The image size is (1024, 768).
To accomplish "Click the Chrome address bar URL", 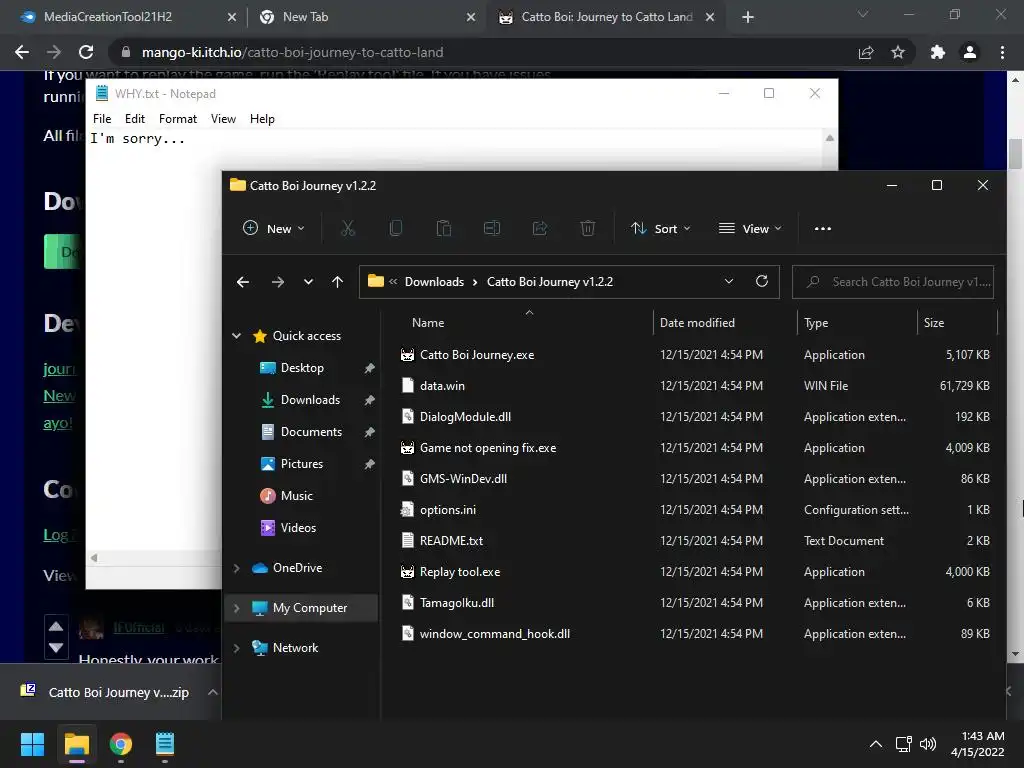I will click(293, 52).
